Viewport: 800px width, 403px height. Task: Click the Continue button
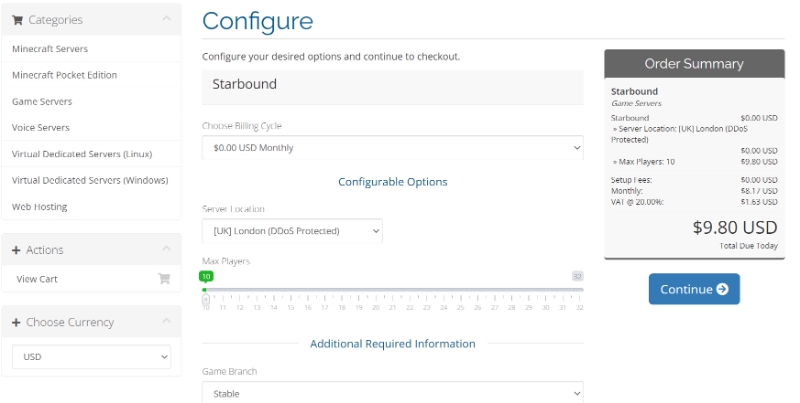click(x=694, y=289)
